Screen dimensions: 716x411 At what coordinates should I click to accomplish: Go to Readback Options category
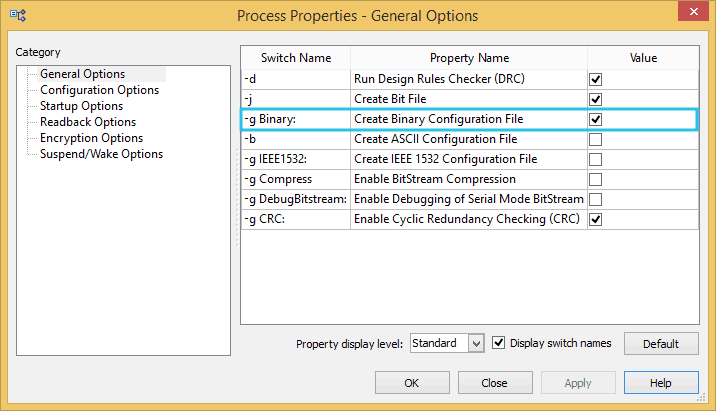[87, 122]
